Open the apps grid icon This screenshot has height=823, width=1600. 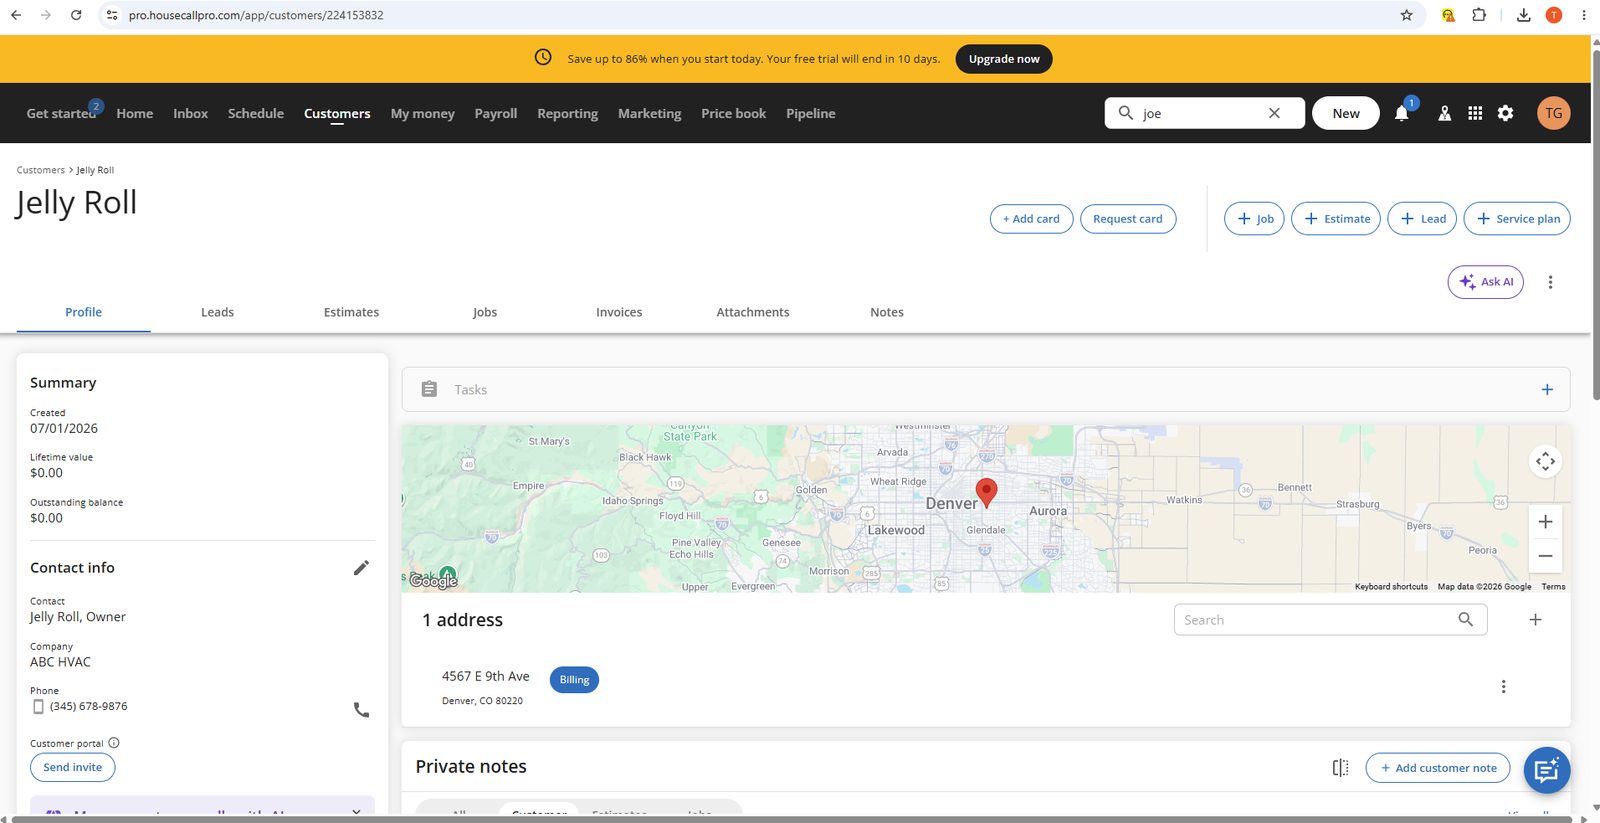[1475, 113]
